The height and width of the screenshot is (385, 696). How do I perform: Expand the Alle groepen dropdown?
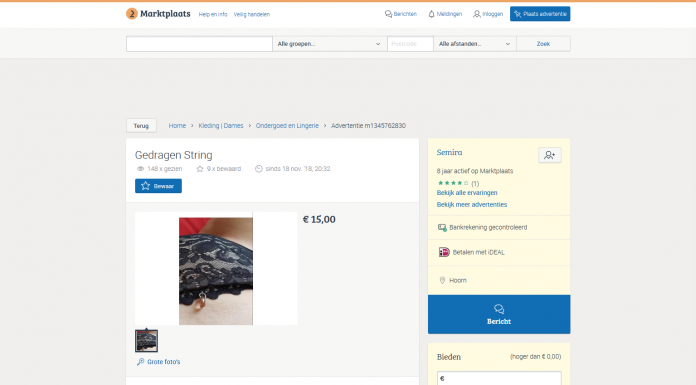(329, 44)
